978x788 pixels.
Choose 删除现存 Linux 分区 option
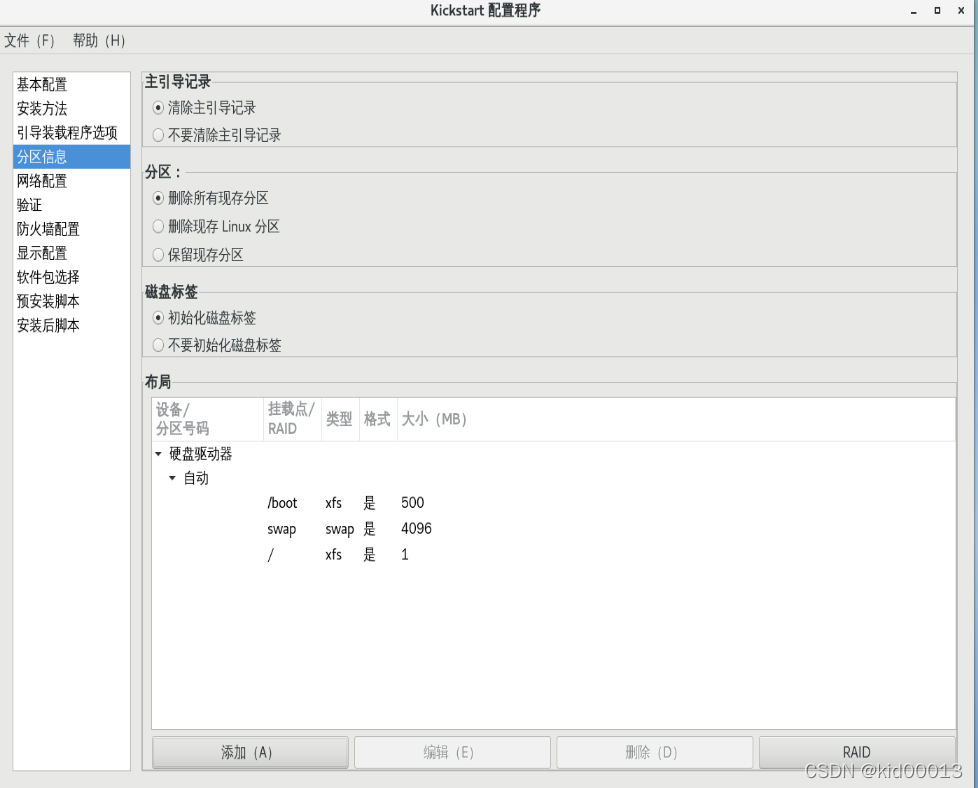(x=158, y=226)
